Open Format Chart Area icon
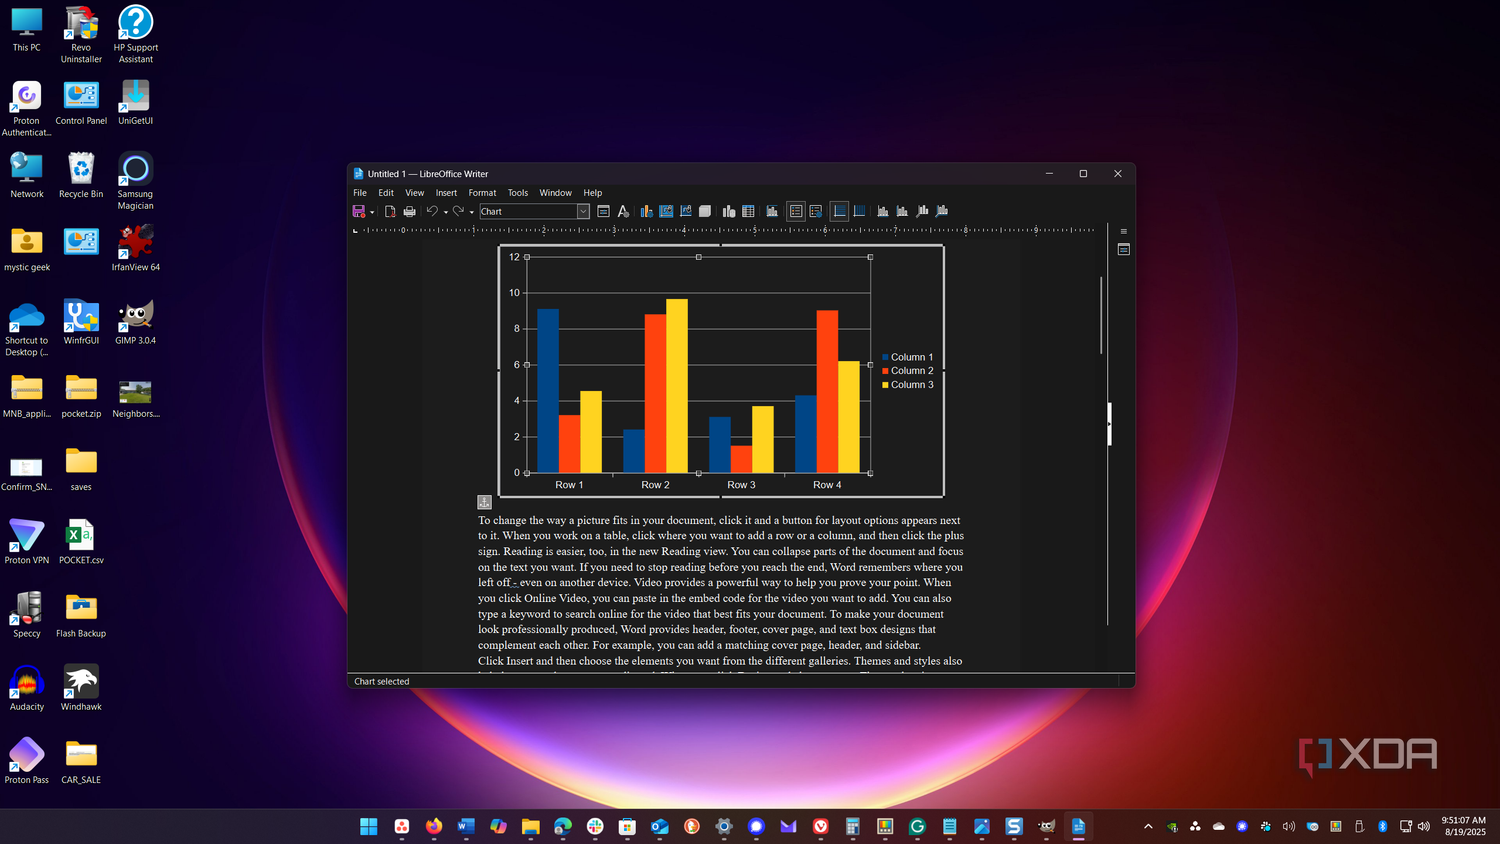1500x844 pixels. tap(666, 211)
